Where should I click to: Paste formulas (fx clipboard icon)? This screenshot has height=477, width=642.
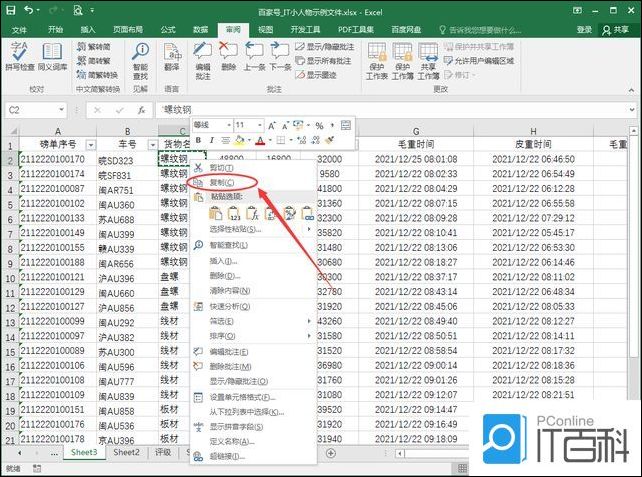coord(252,213)
